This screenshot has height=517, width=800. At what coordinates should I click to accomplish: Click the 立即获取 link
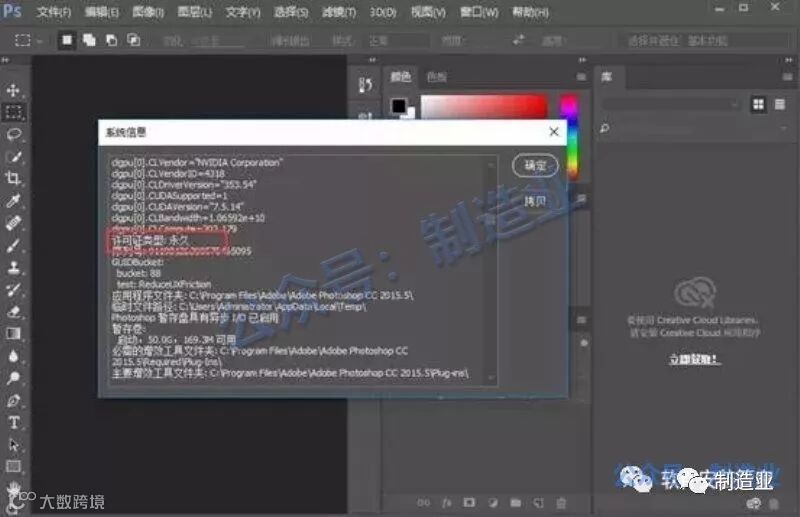point(694,359)
